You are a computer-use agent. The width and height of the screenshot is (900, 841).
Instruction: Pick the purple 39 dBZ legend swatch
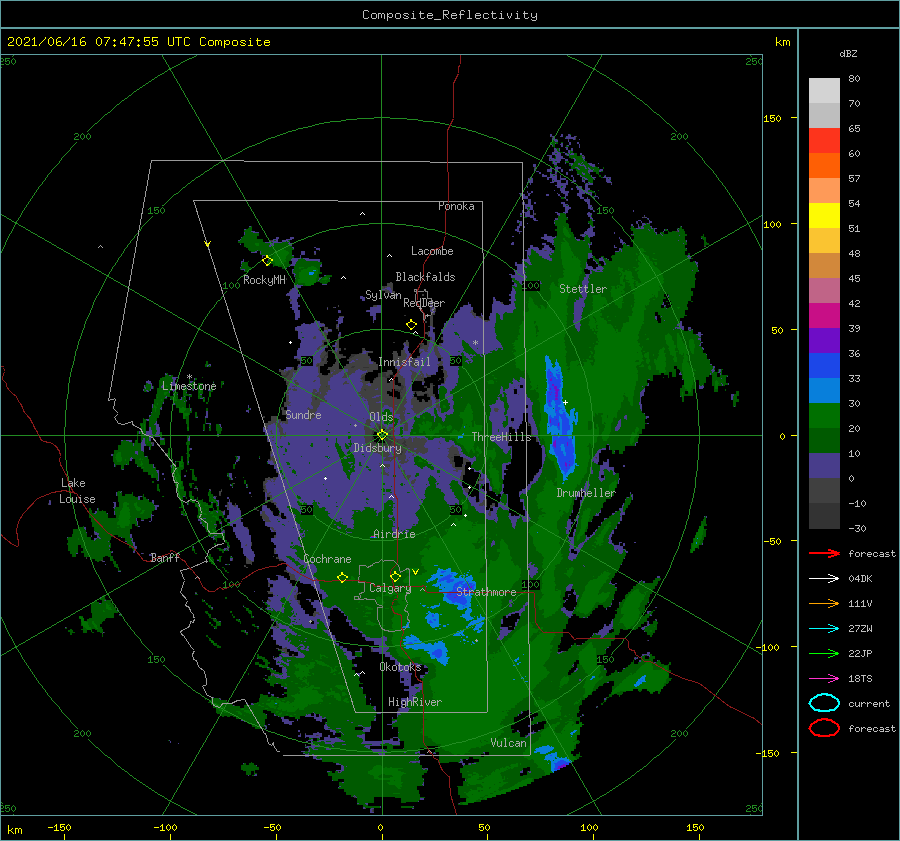(824, 340)
